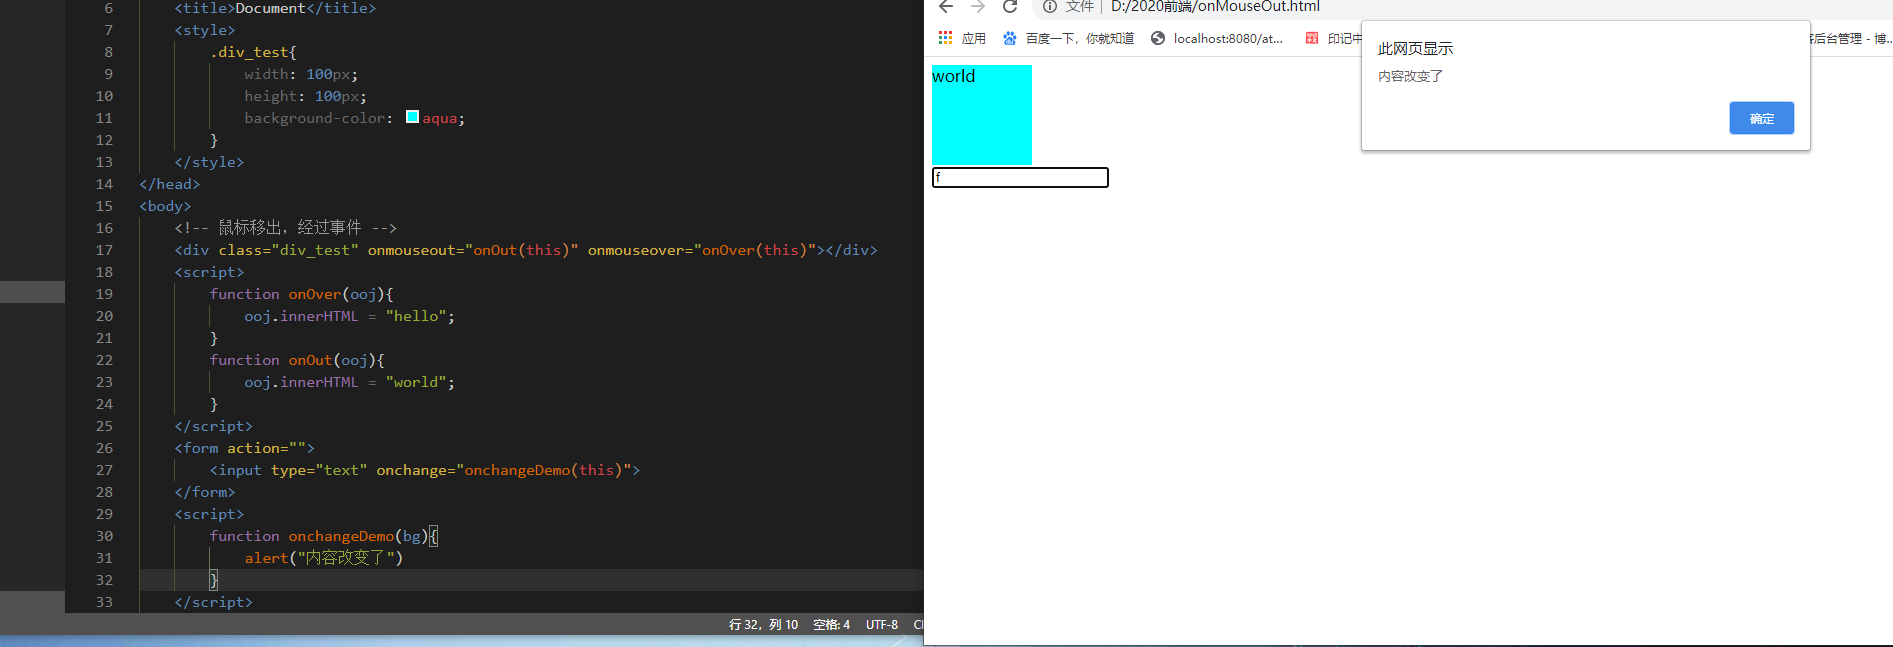Open the 应用 apps grid shortcut
Viewport: 1893px width, 647px height.
(x=961, y=38)
